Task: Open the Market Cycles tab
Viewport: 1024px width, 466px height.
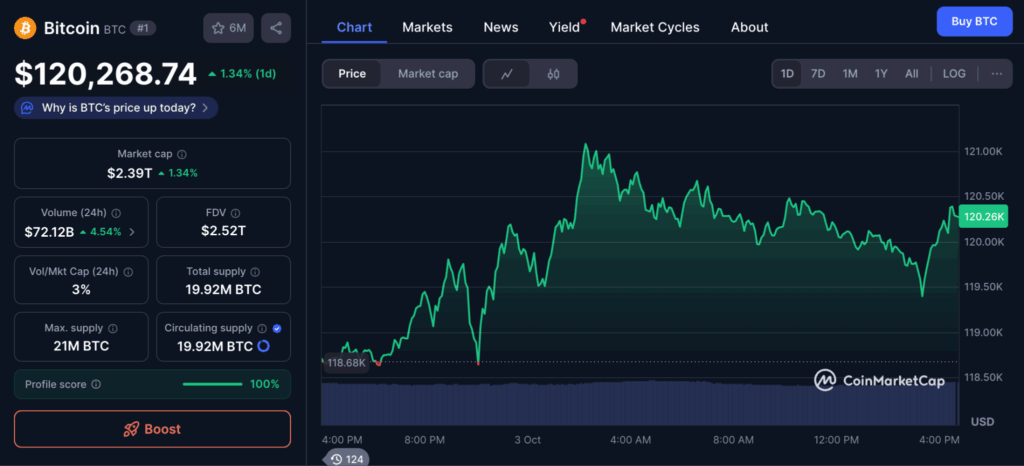Action: tap(655, 27)
